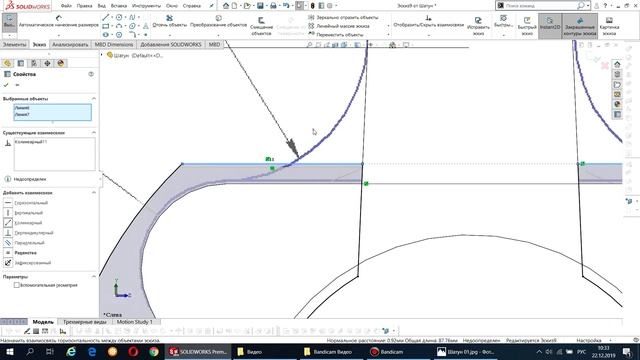Screen dimensions: 640x360
Task: Open ConfigurationManager tab icon
Action: (34, 63)
